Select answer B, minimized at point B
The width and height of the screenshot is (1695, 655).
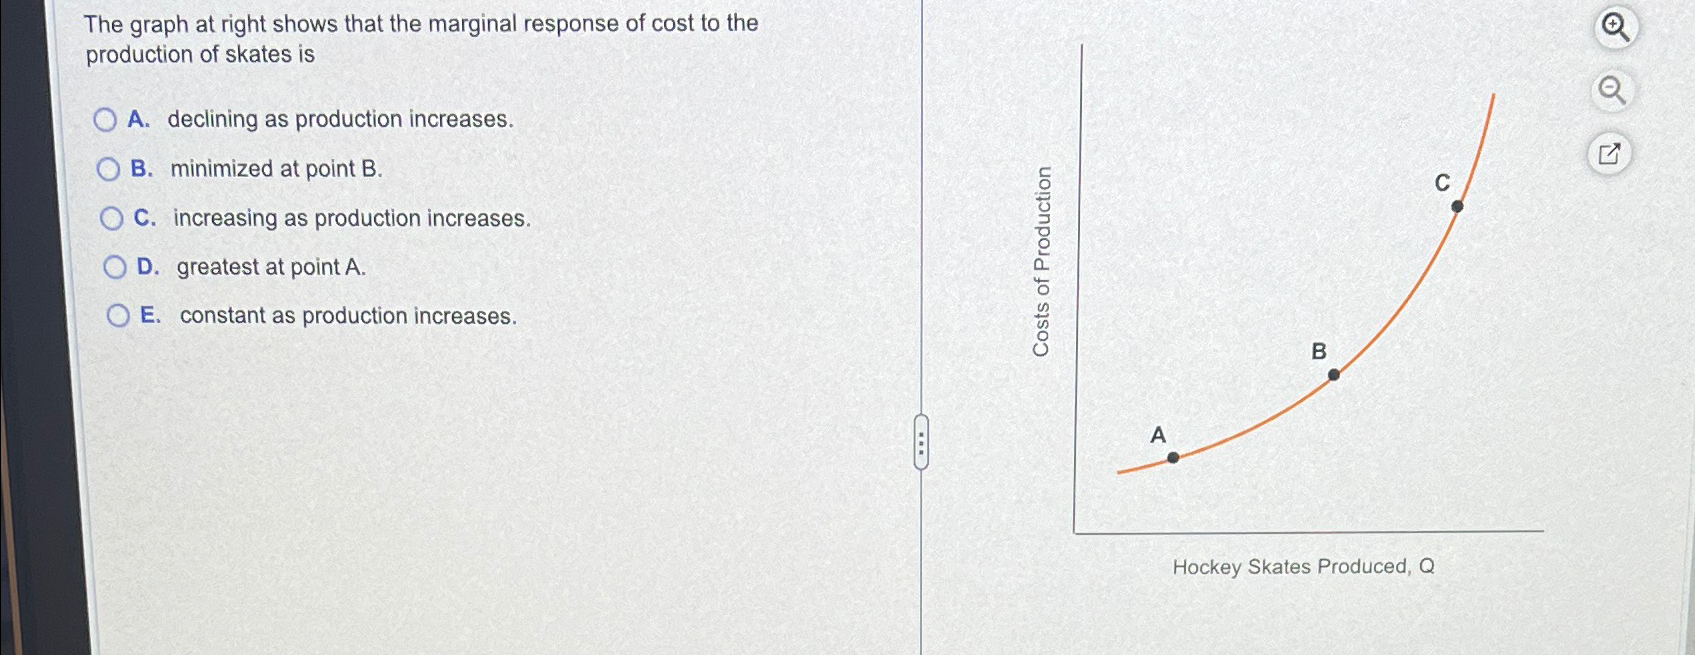coord(109,169)
